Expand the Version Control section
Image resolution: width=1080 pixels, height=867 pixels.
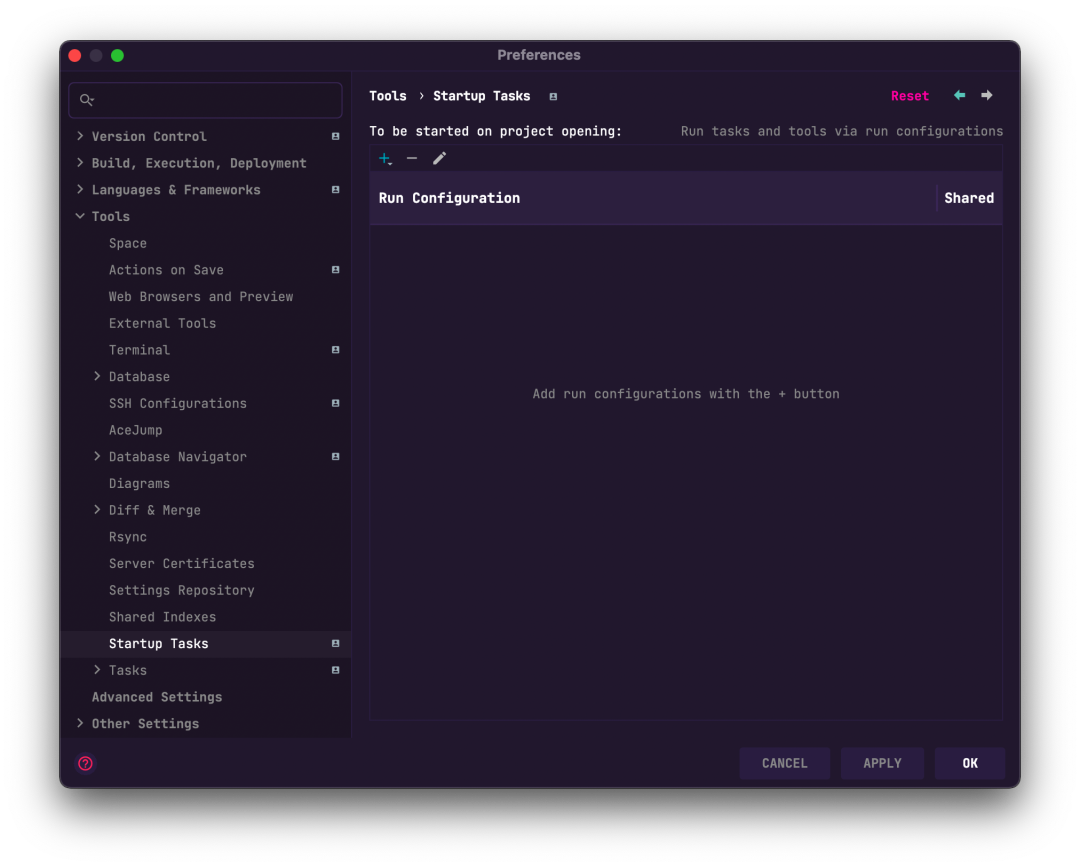[x=80, y=136]
